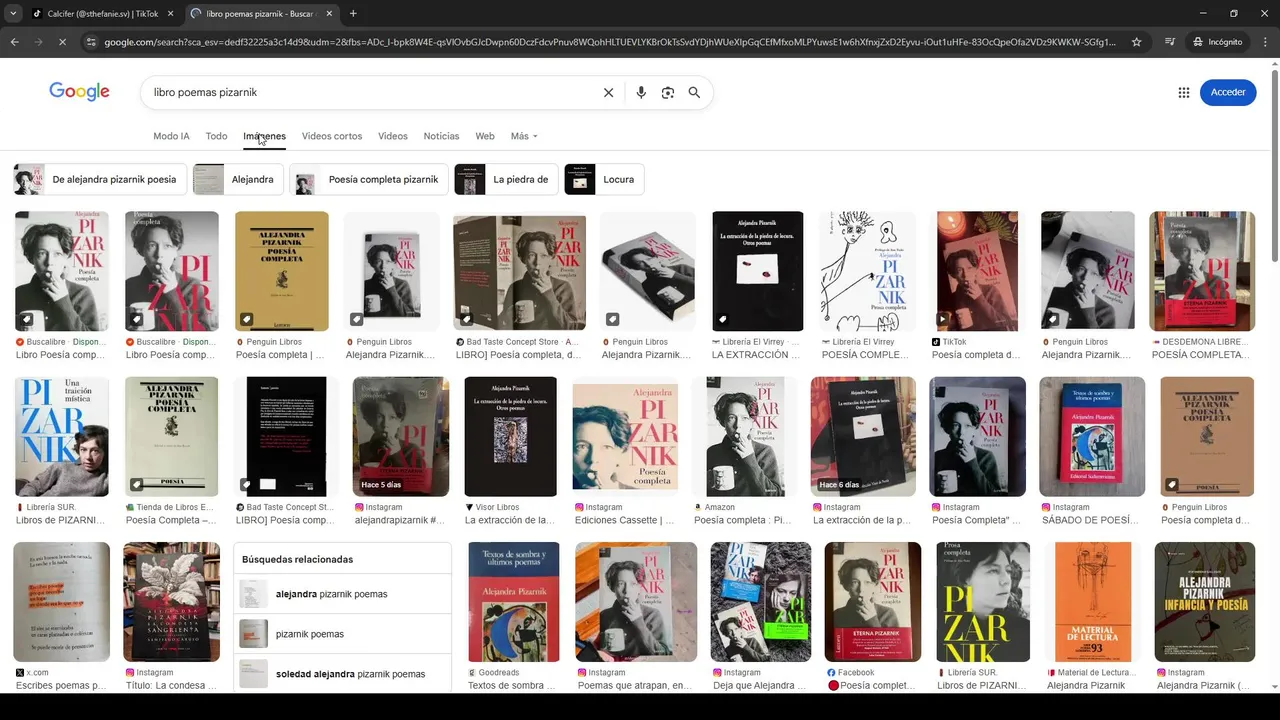The image size is (1280, 720).
Task: Expand the Más dropdown menu
Action: 524,136
